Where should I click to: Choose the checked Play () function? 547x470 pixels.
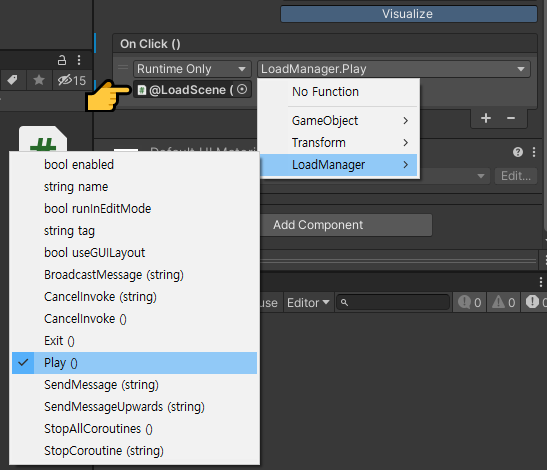point(134,363)
